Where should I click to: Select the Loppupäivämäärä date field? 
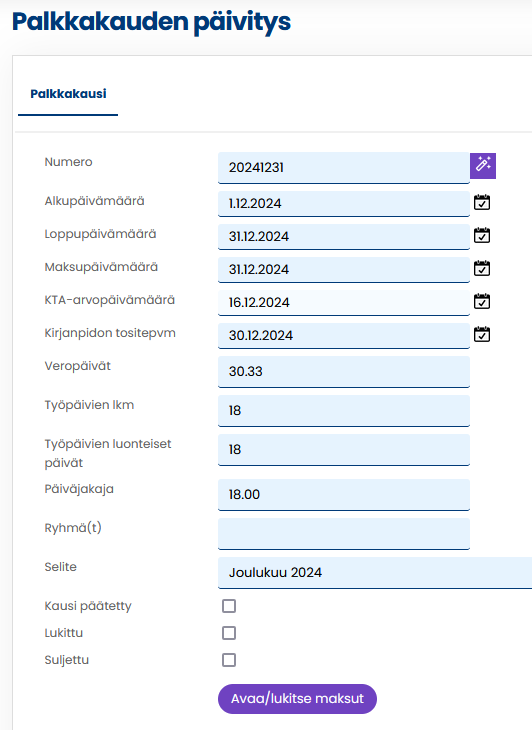tap(343, 237)
